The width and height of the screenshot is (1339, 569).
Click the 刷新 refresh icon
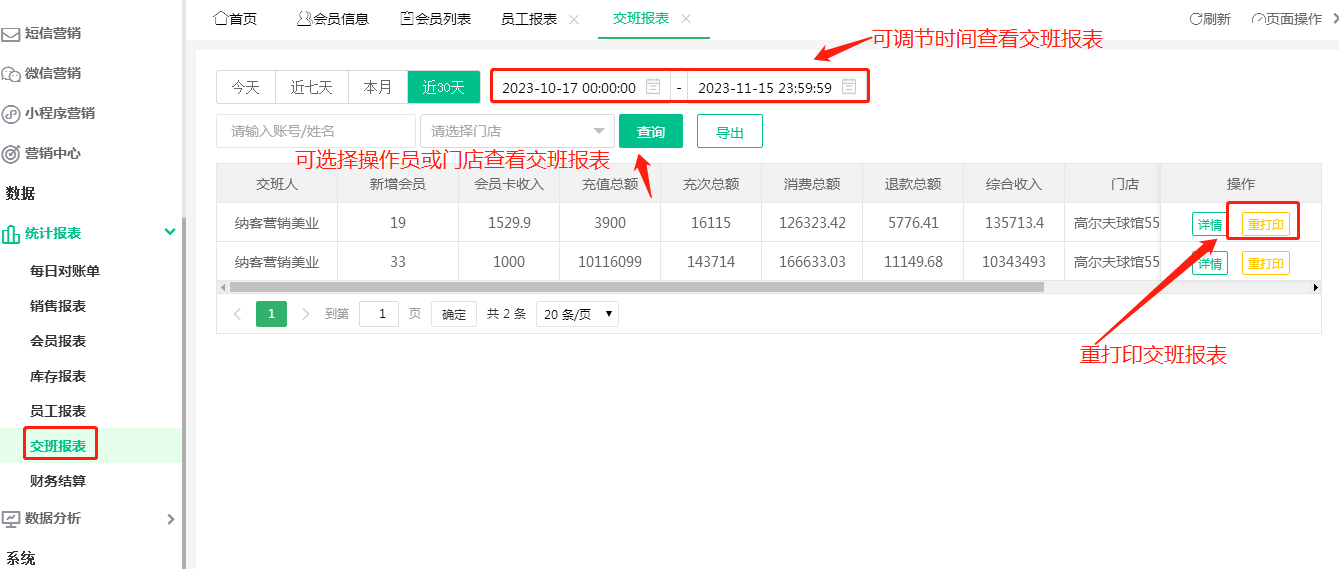[1195, 19]
